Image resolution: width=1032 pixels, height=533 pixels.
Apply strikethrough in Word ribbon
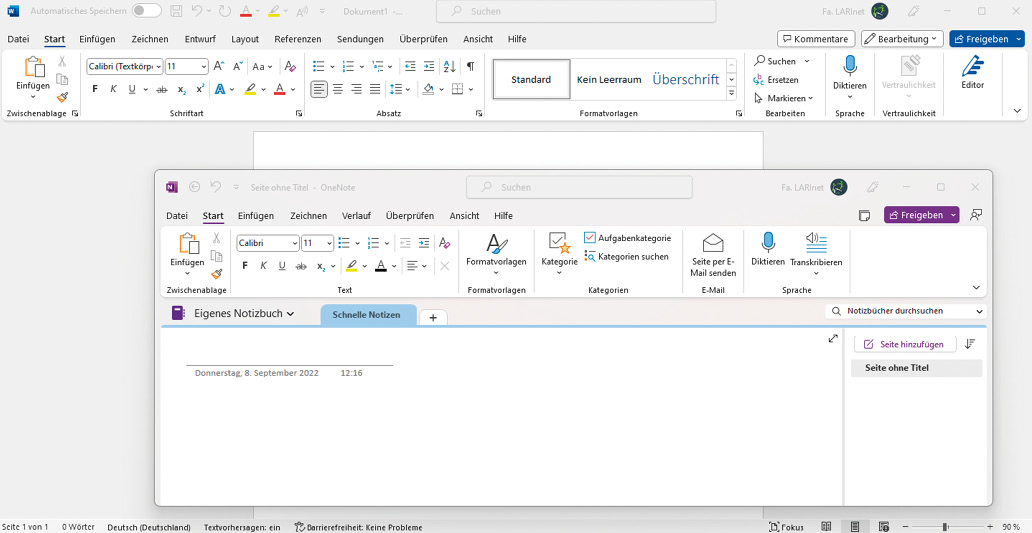[161, 89]
